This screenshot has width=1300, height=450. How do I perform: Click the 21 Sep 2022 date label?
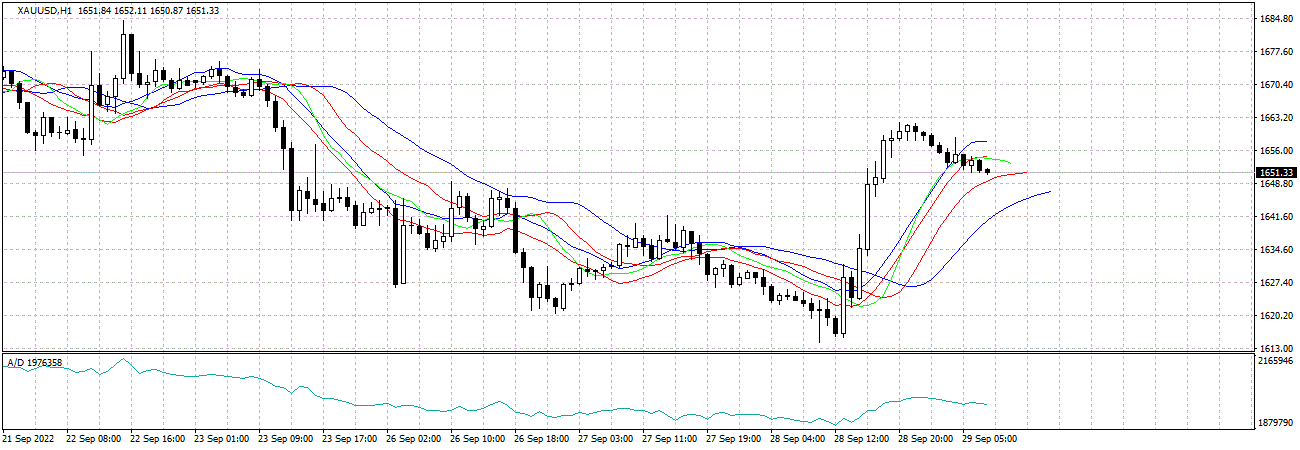(29, 439)
